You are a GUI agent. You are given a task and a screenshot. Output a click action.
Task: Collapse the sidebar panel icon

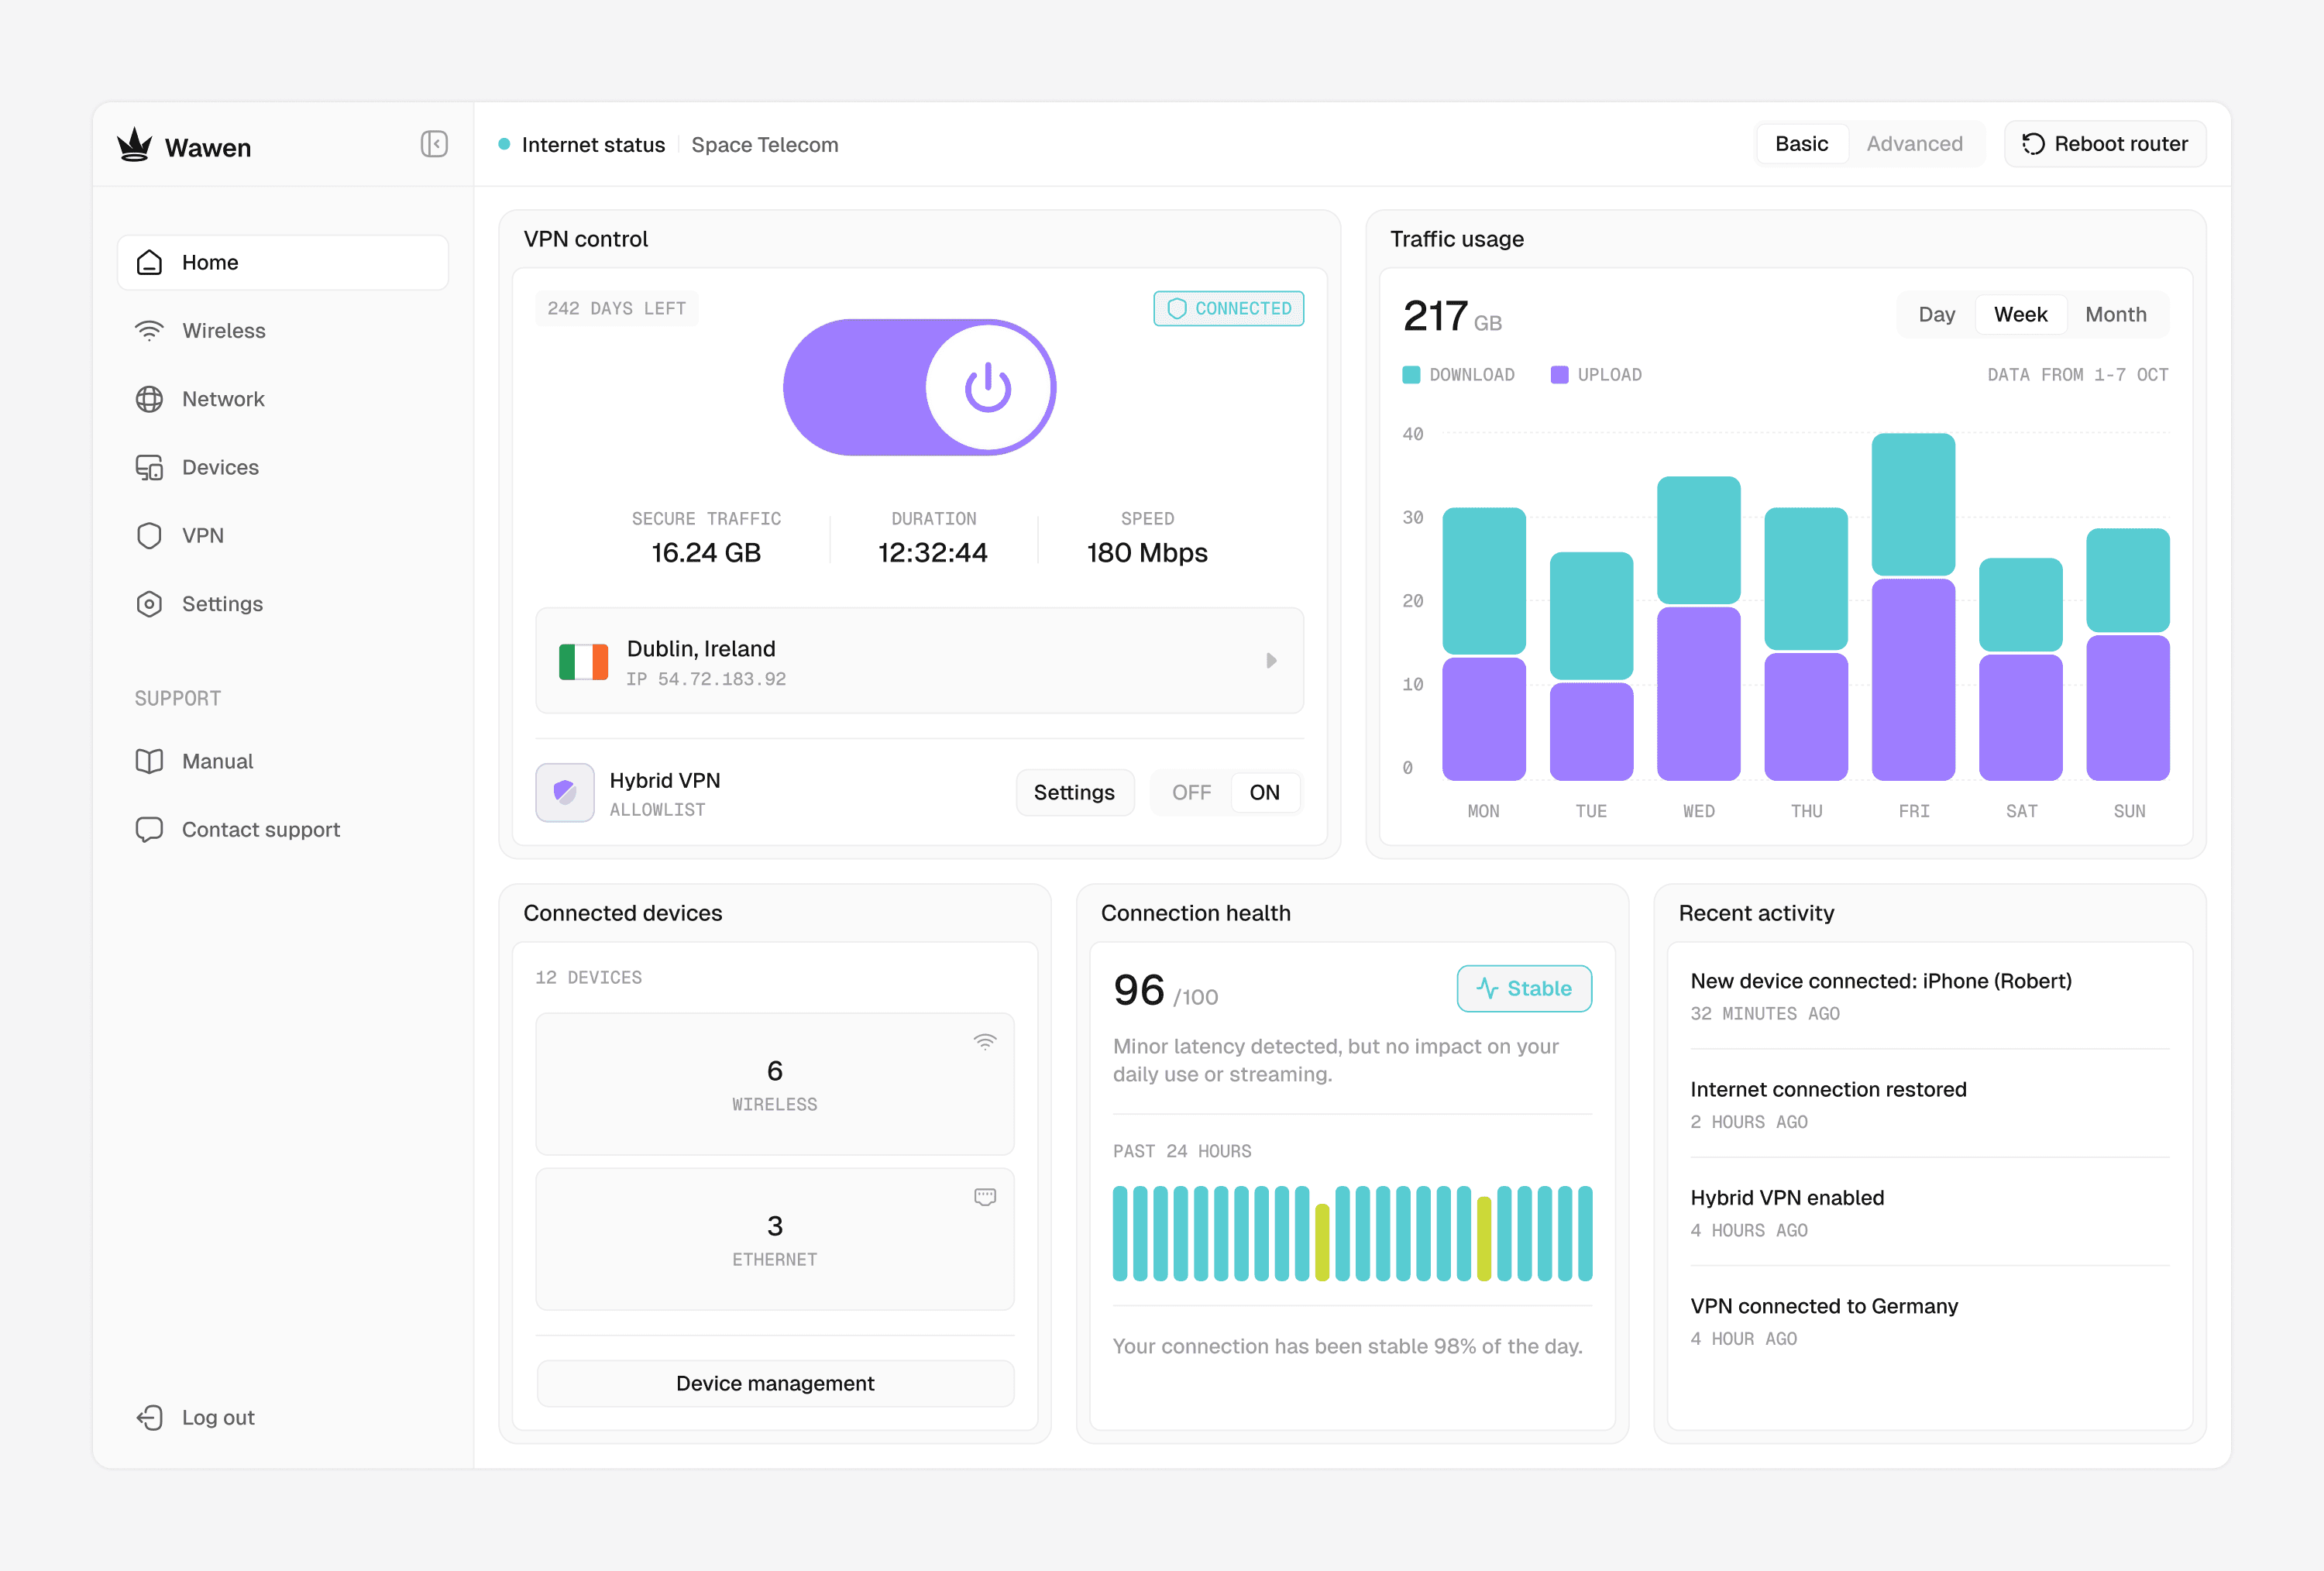point(434,144)
